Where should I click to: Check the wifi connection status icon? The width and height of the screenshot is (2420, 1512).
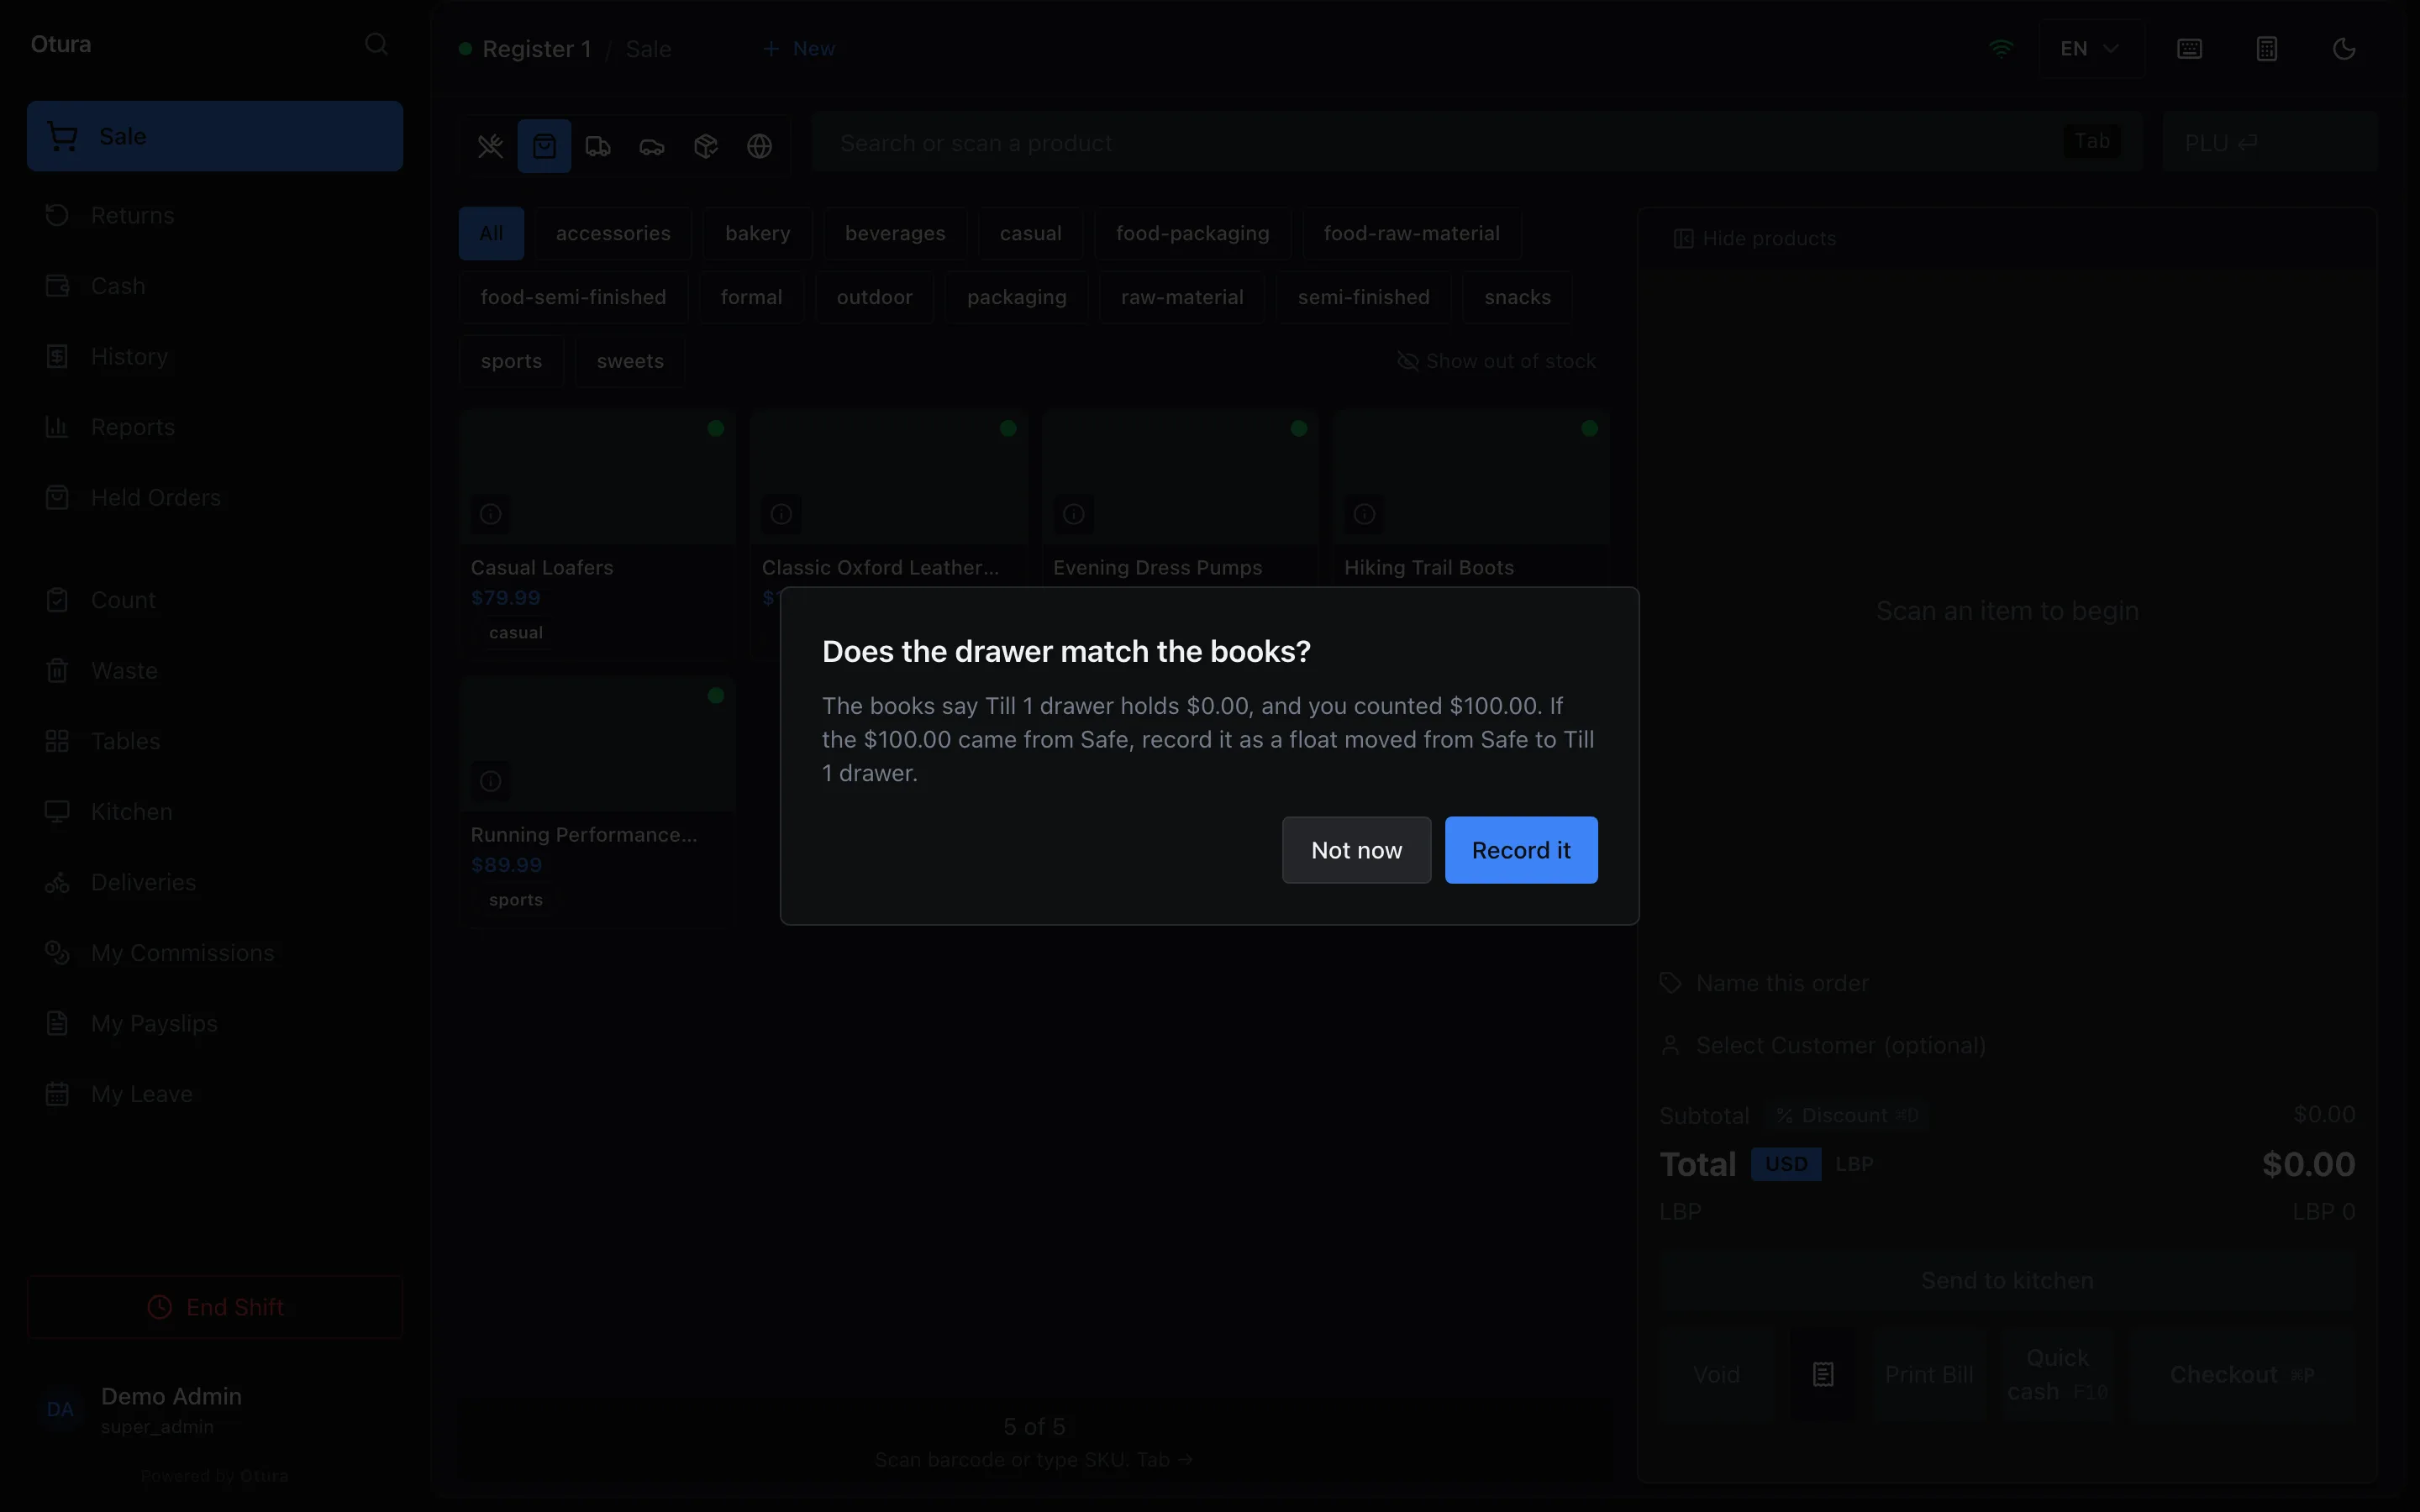click(x=2001, y=48)
